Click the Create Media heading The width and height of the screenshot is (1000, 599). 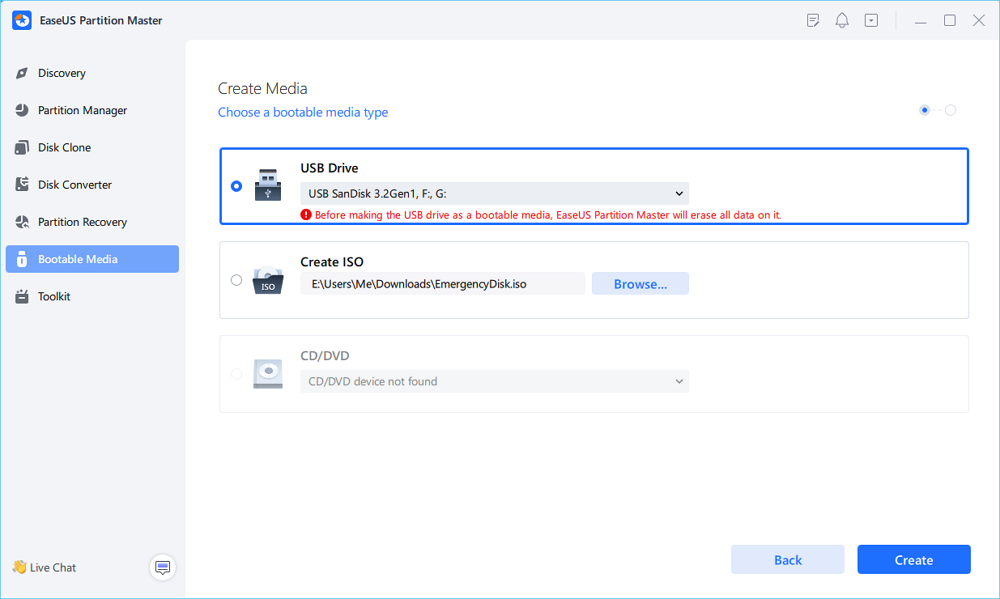(x=263, y=88)
